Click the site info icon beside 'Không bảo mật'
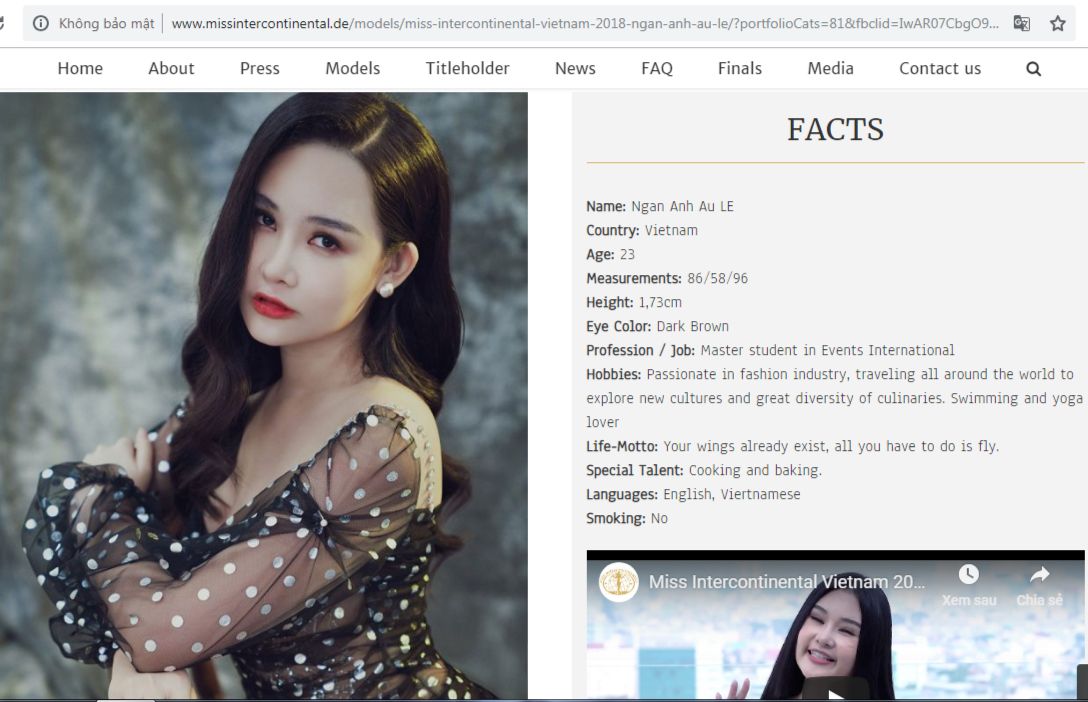 [x=41, y=23]
